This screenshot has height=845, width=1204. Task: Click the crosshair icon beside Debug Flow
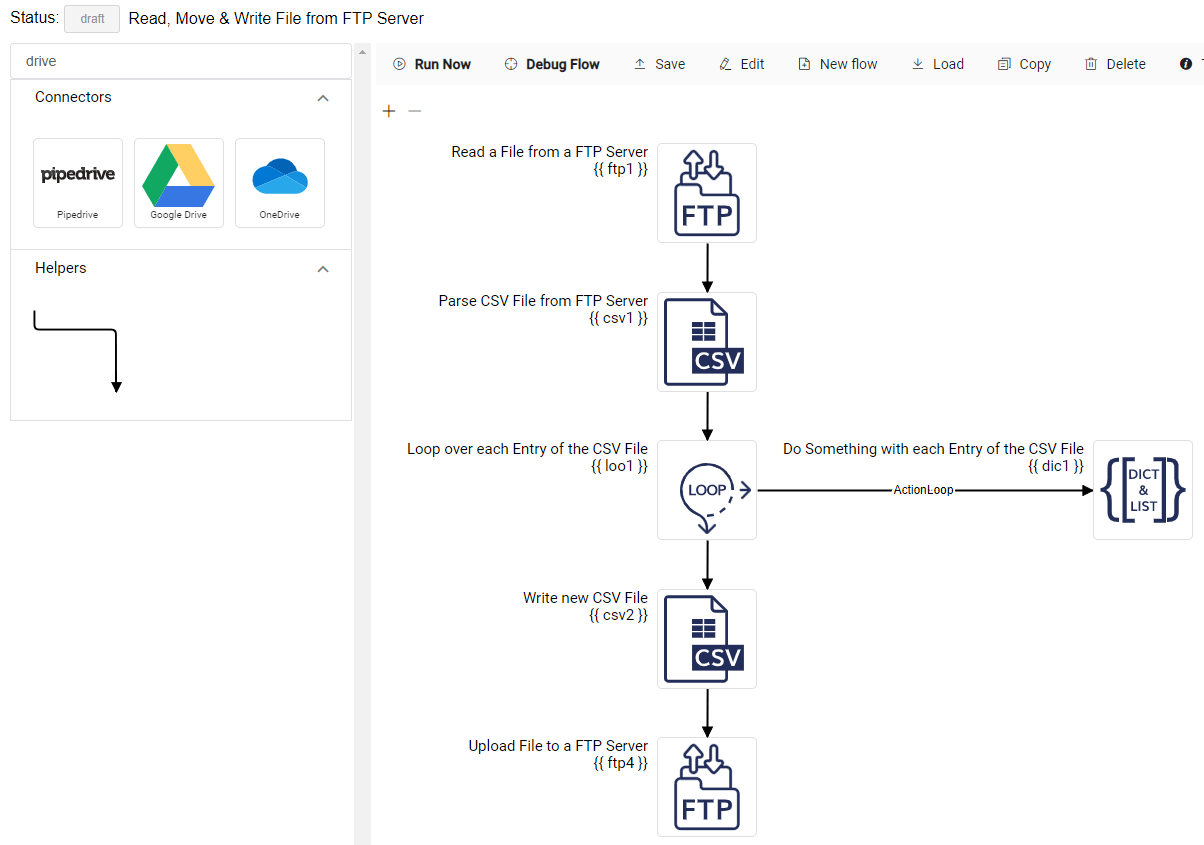510,64
